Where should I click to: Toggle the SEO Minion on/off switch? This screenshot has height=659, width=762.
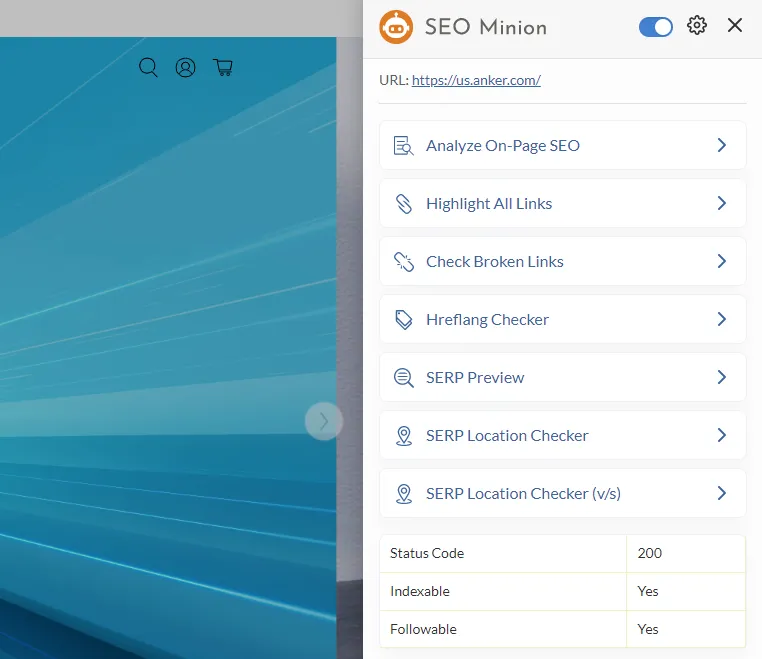pyautogui.click(x=656, y=27)
